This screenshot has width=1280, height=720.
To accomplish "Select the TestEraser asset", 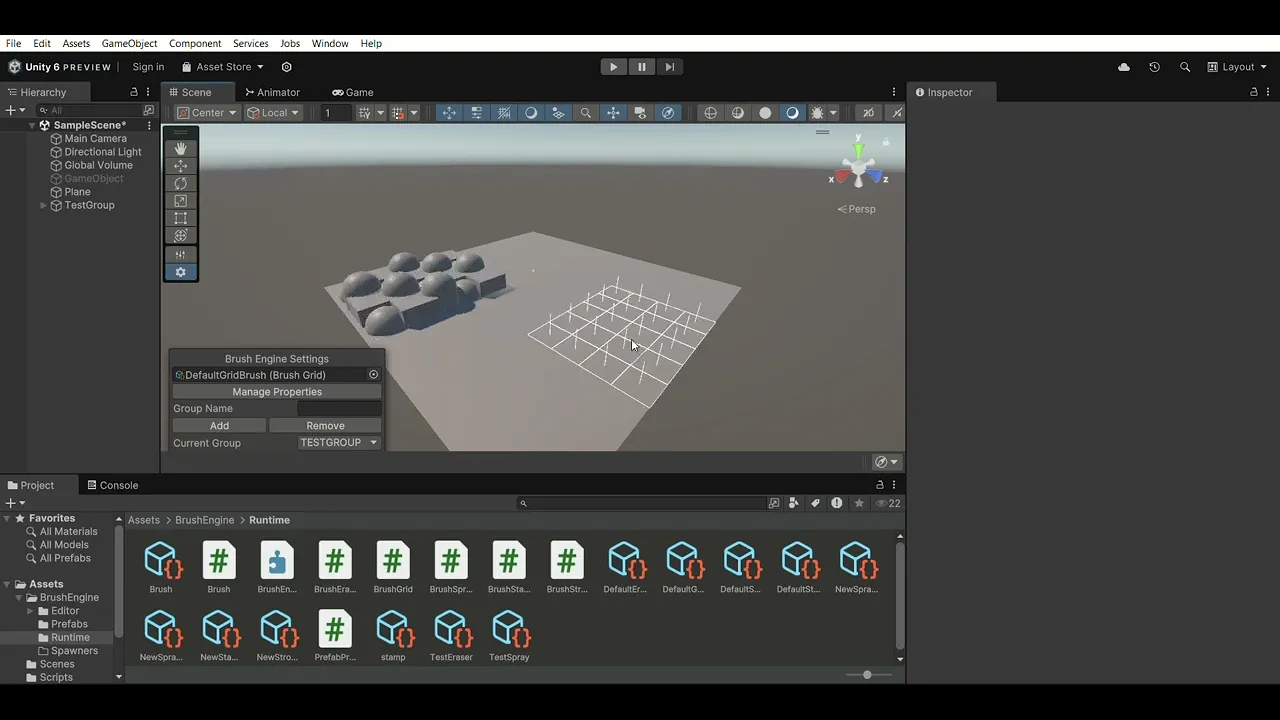I will tap(451, 635).
